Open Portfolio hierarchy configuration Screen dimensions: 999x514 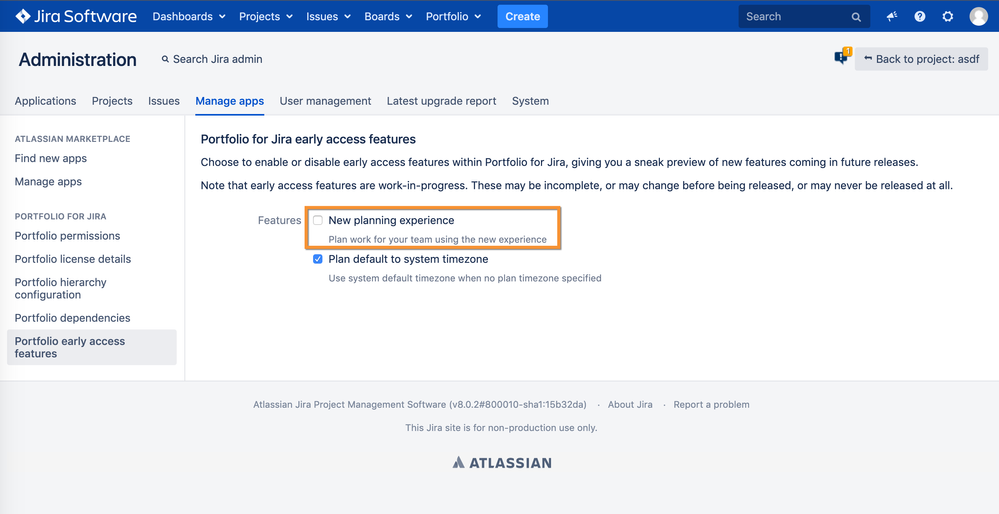coord(61,289)
